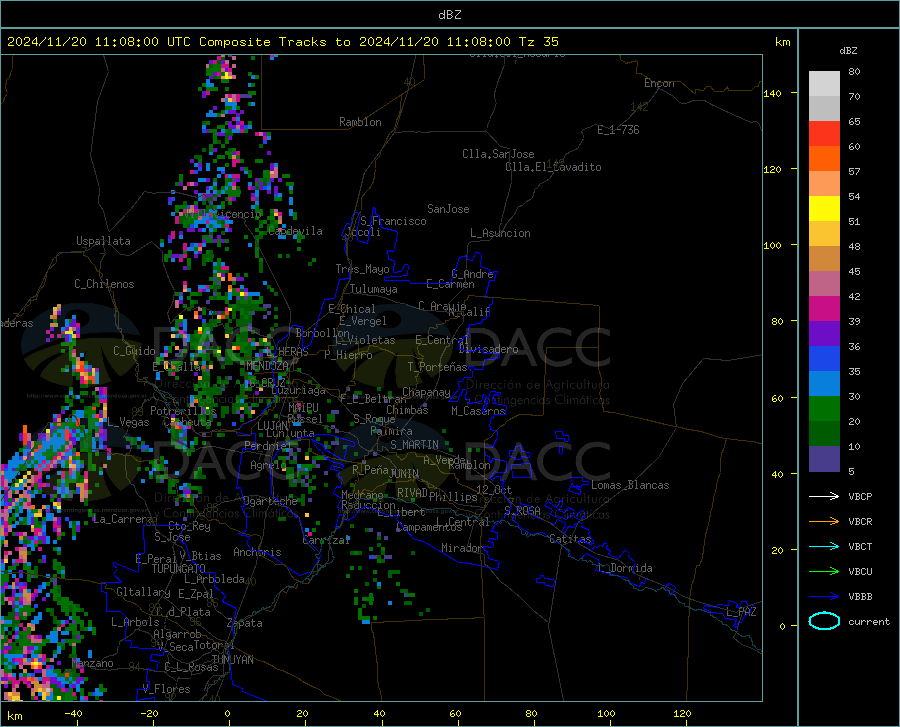Click the Uspallata map label

pyautogui.click(x=103, y=241)
